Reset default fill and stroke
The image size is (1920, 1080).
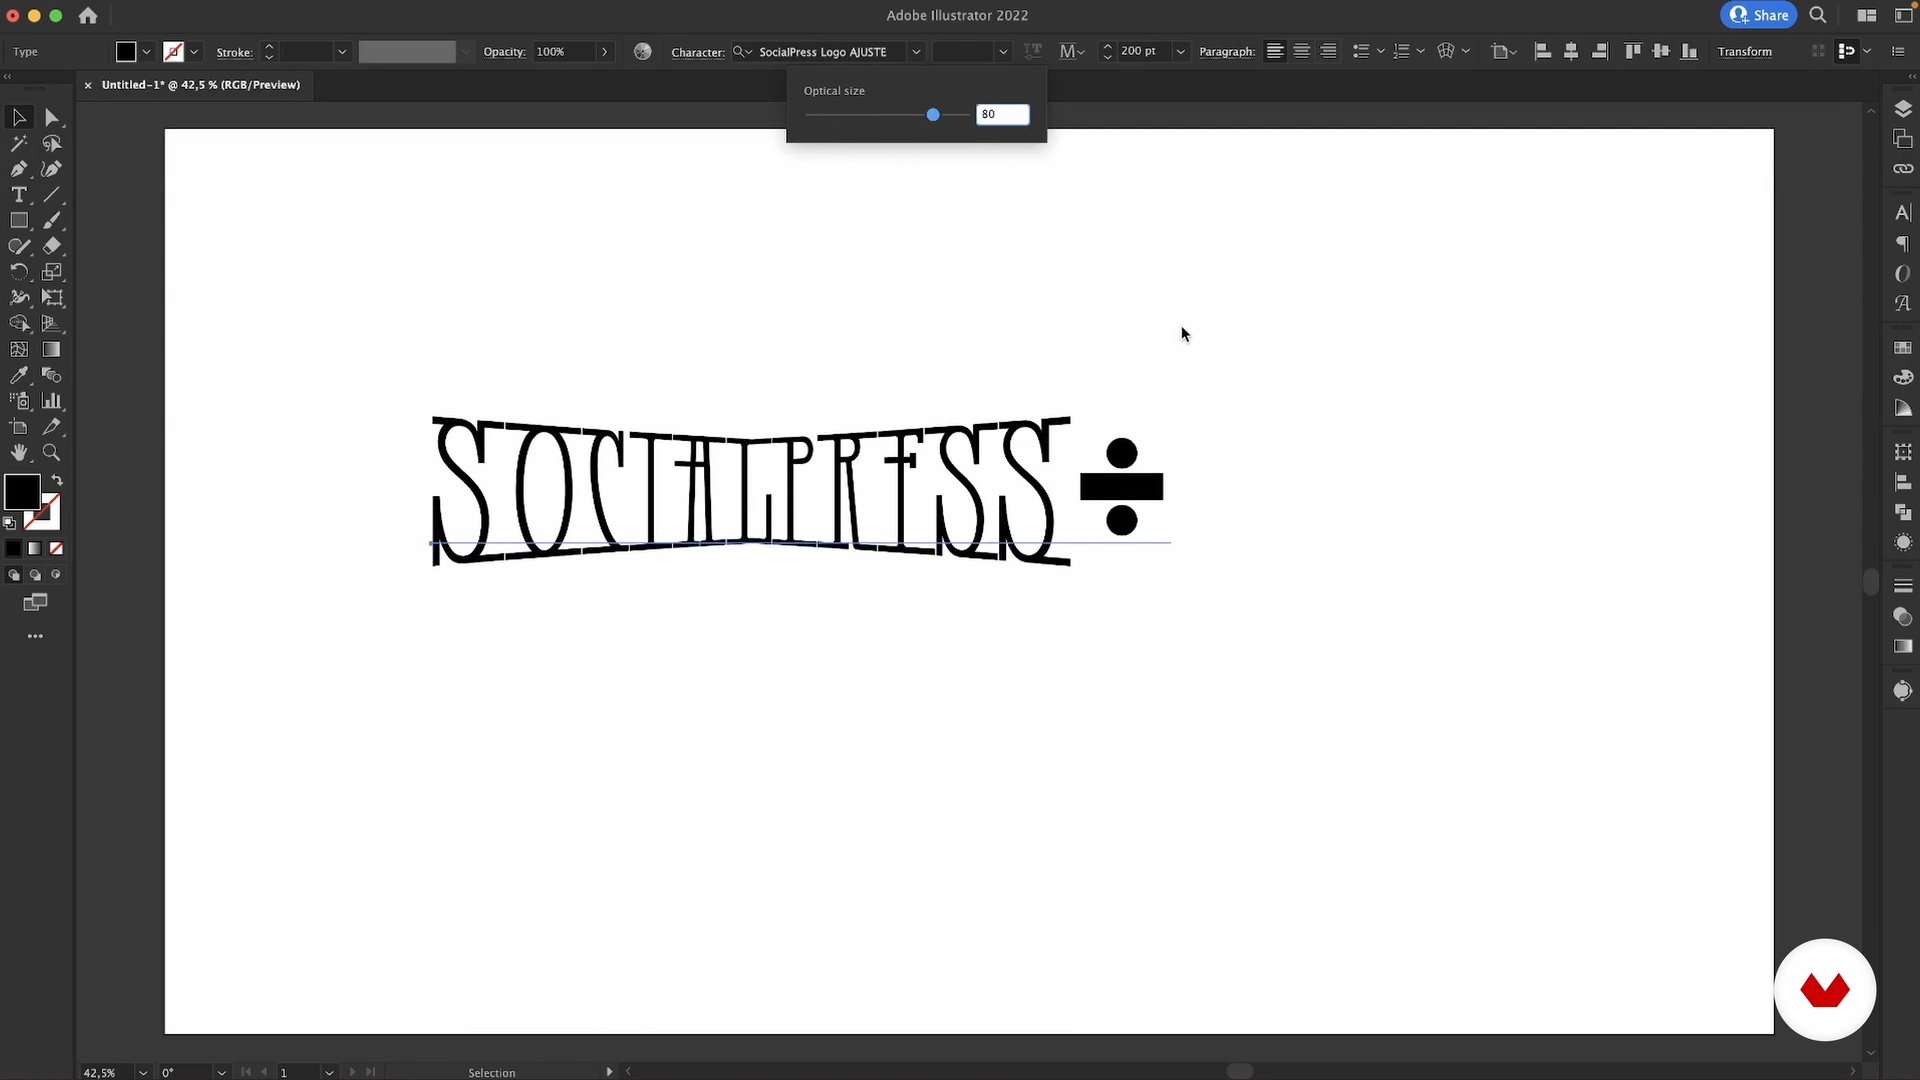coord(9,523)
